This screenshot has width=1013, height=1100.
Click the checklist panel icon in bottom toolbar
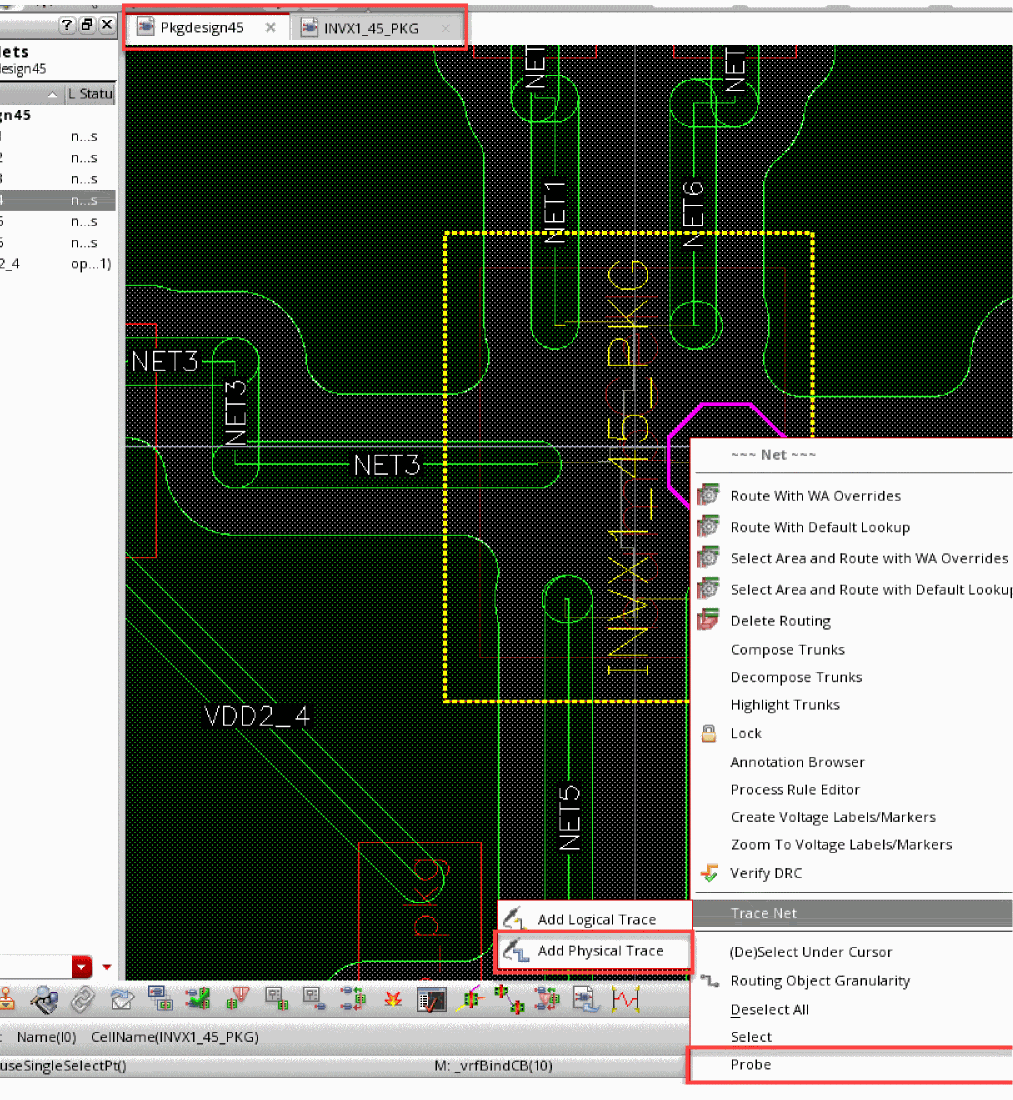click(432, 998)
